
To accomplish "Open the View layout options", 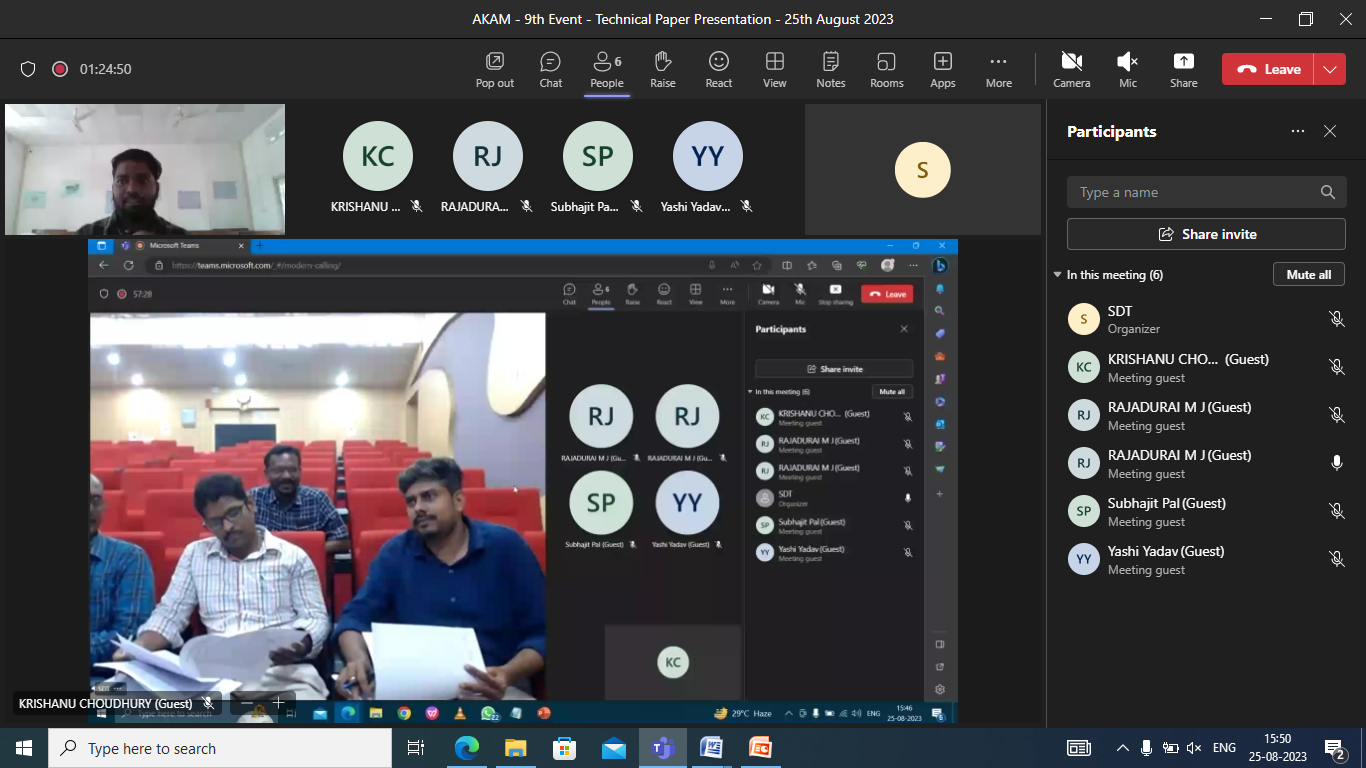I will coord(774,69).
